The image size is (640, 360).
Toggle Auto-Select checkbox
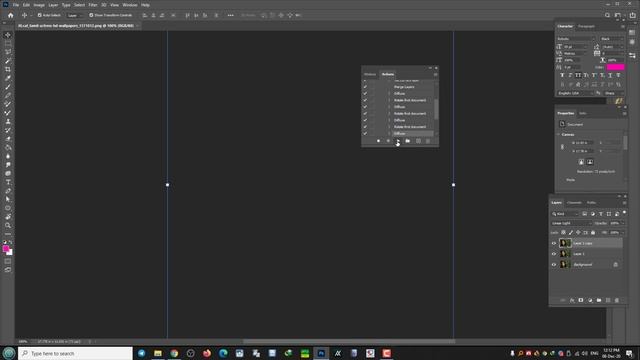pyautogui.click(x=40, y=15)
